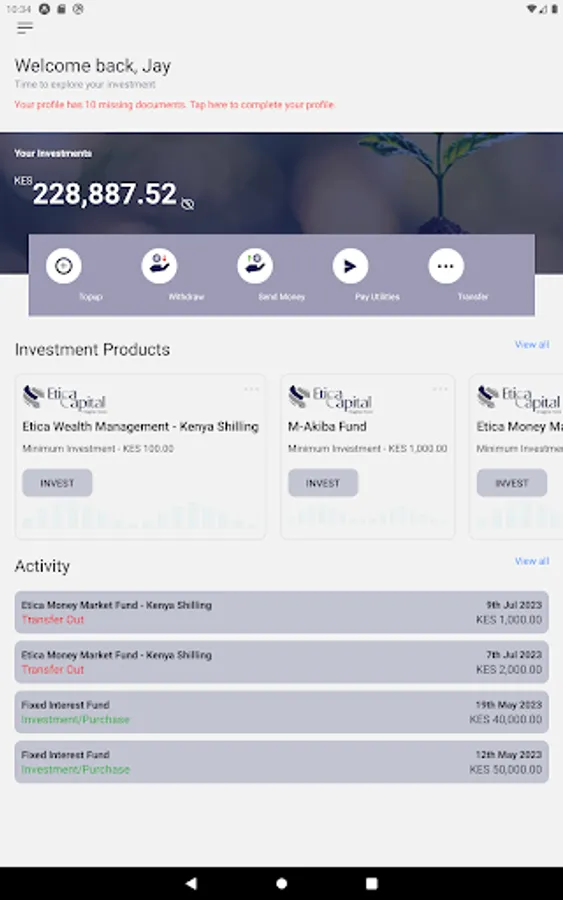This screenshot has width=563, height=900.
Task: Invest in M-Akiba Fund
Action: 323,483
